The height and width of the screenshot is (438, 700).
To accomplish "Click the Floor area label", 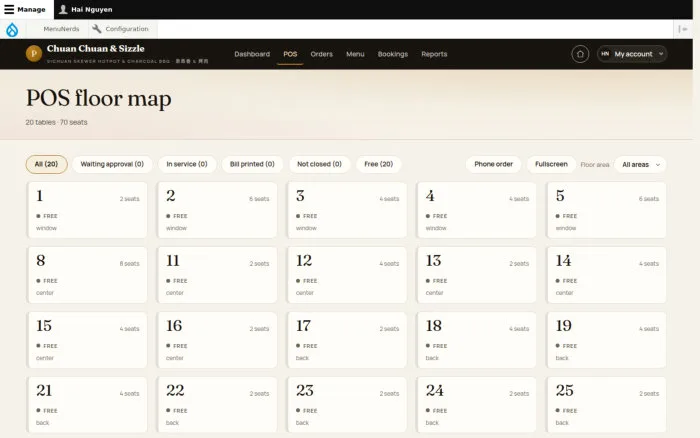I will coord(595,165).
